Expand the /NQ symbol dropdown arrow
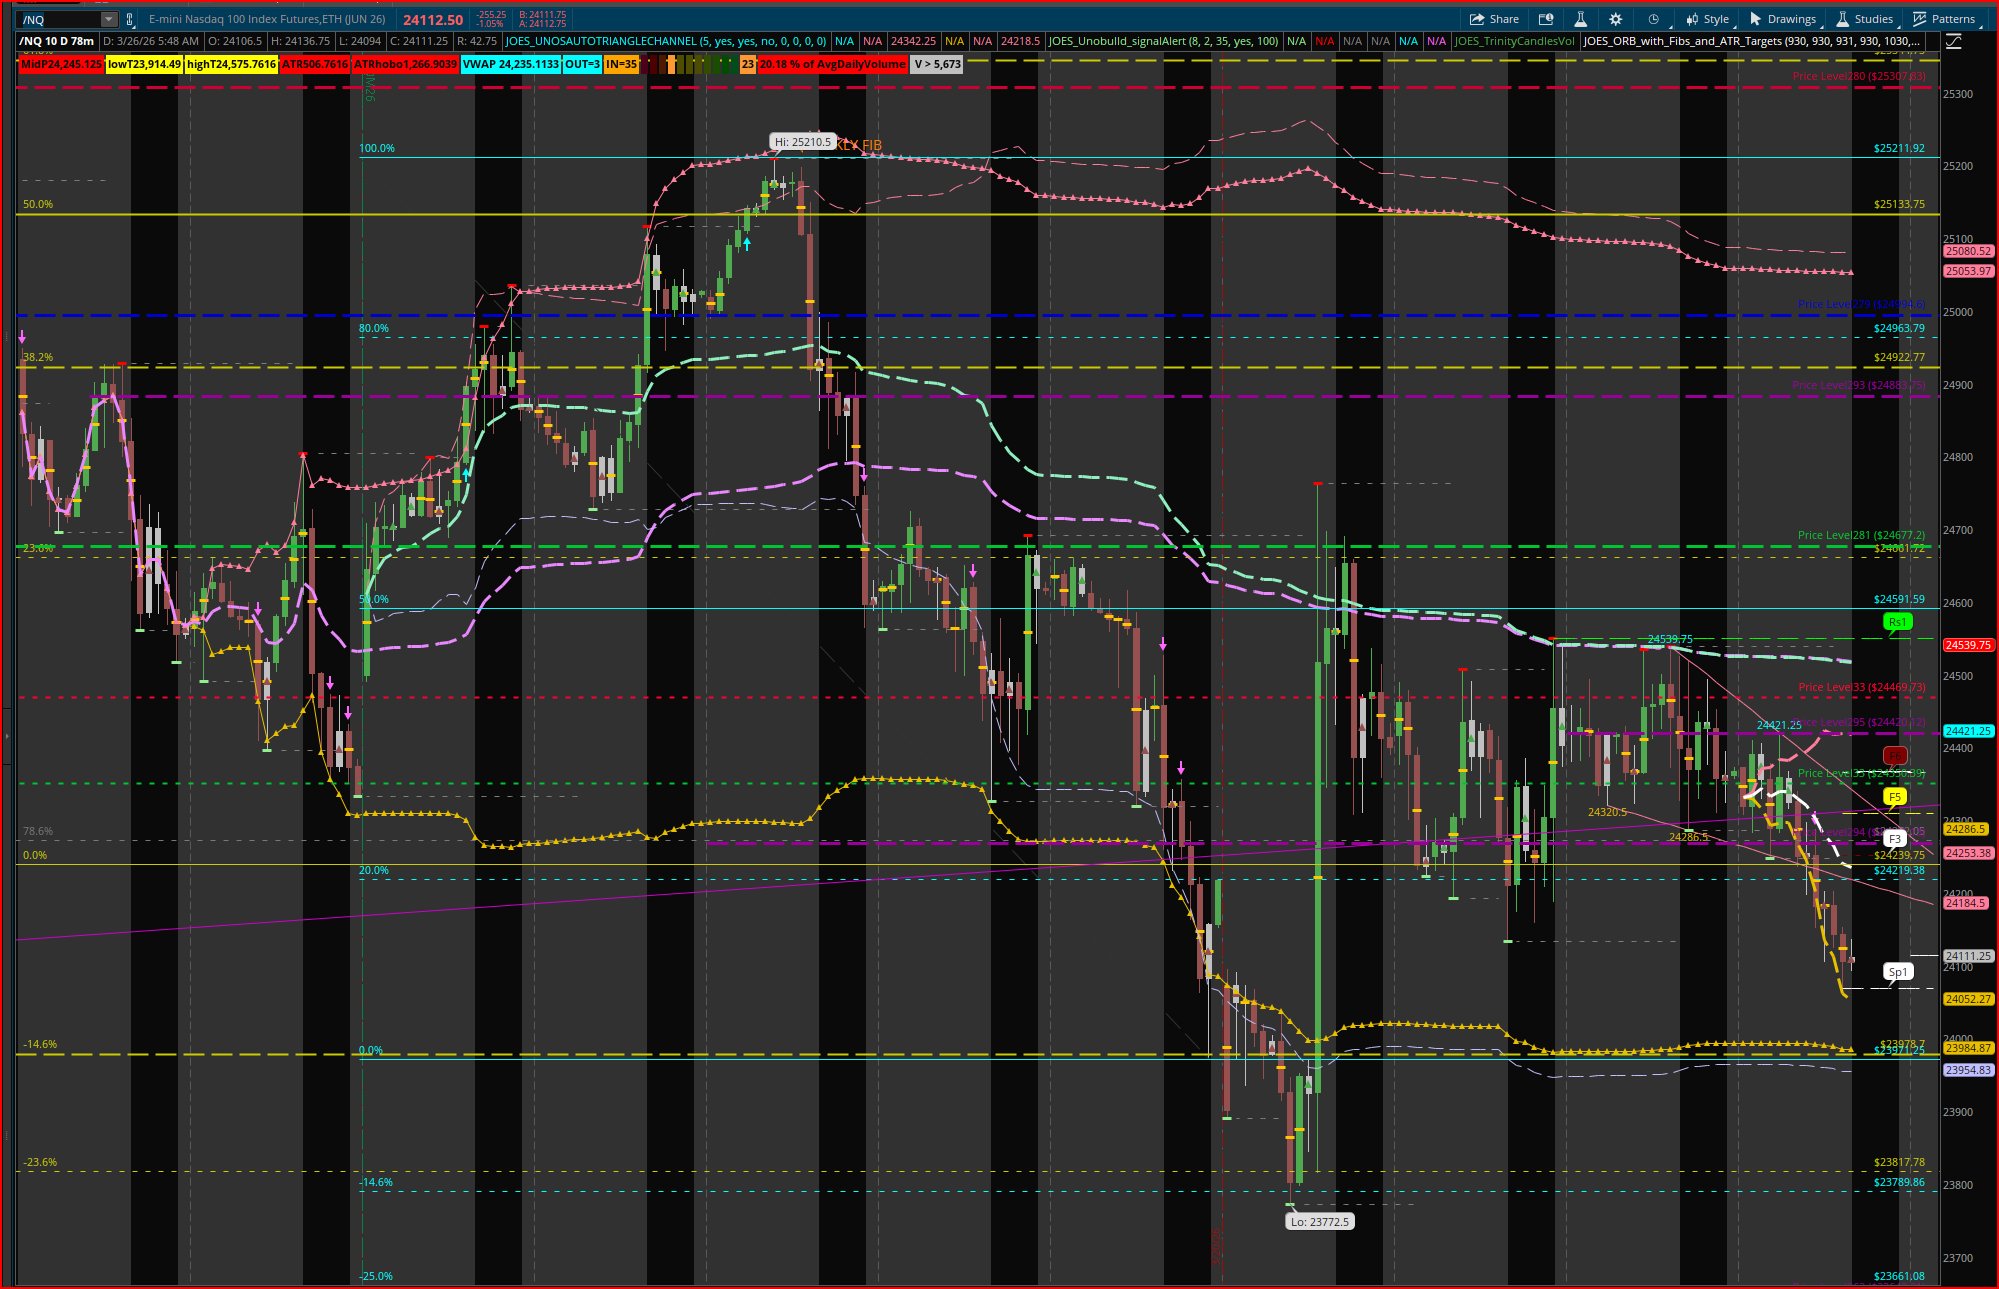This screenshot has width=1999, height=1289. click(x=108, y=20)
